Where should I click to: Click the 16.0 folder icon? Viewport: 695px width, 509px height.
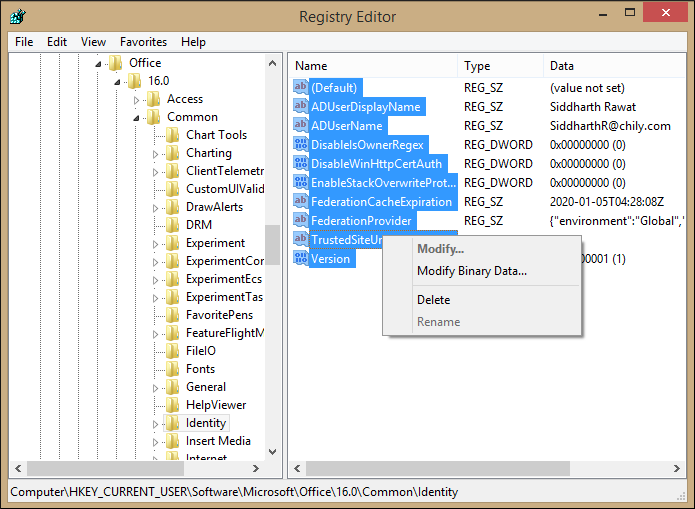tap(134, 81)
